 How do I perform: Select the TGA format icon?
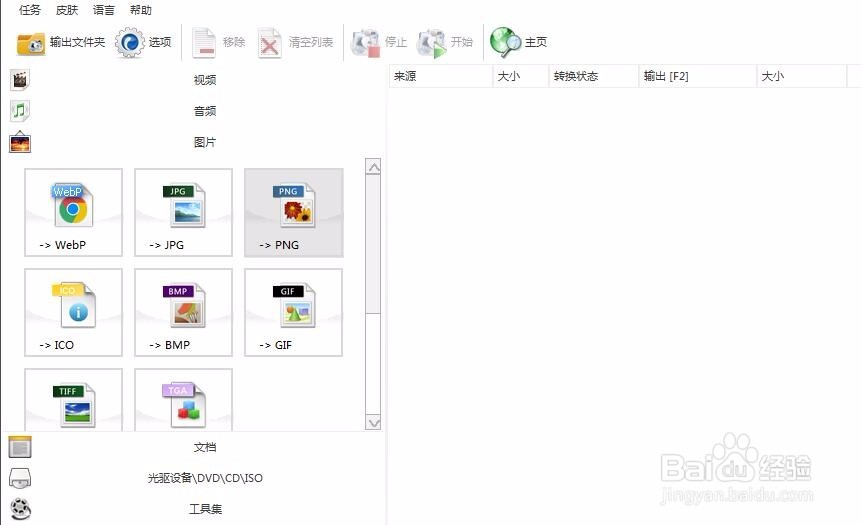tap(184, 405)
